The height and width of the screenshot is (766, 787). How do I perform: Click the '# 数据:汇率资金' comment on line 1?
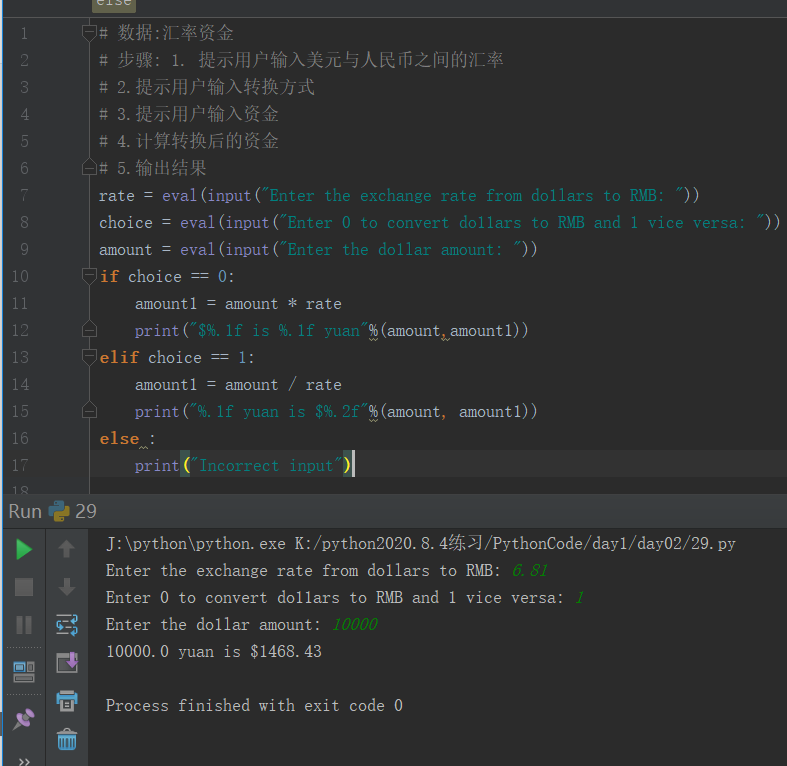166,33
